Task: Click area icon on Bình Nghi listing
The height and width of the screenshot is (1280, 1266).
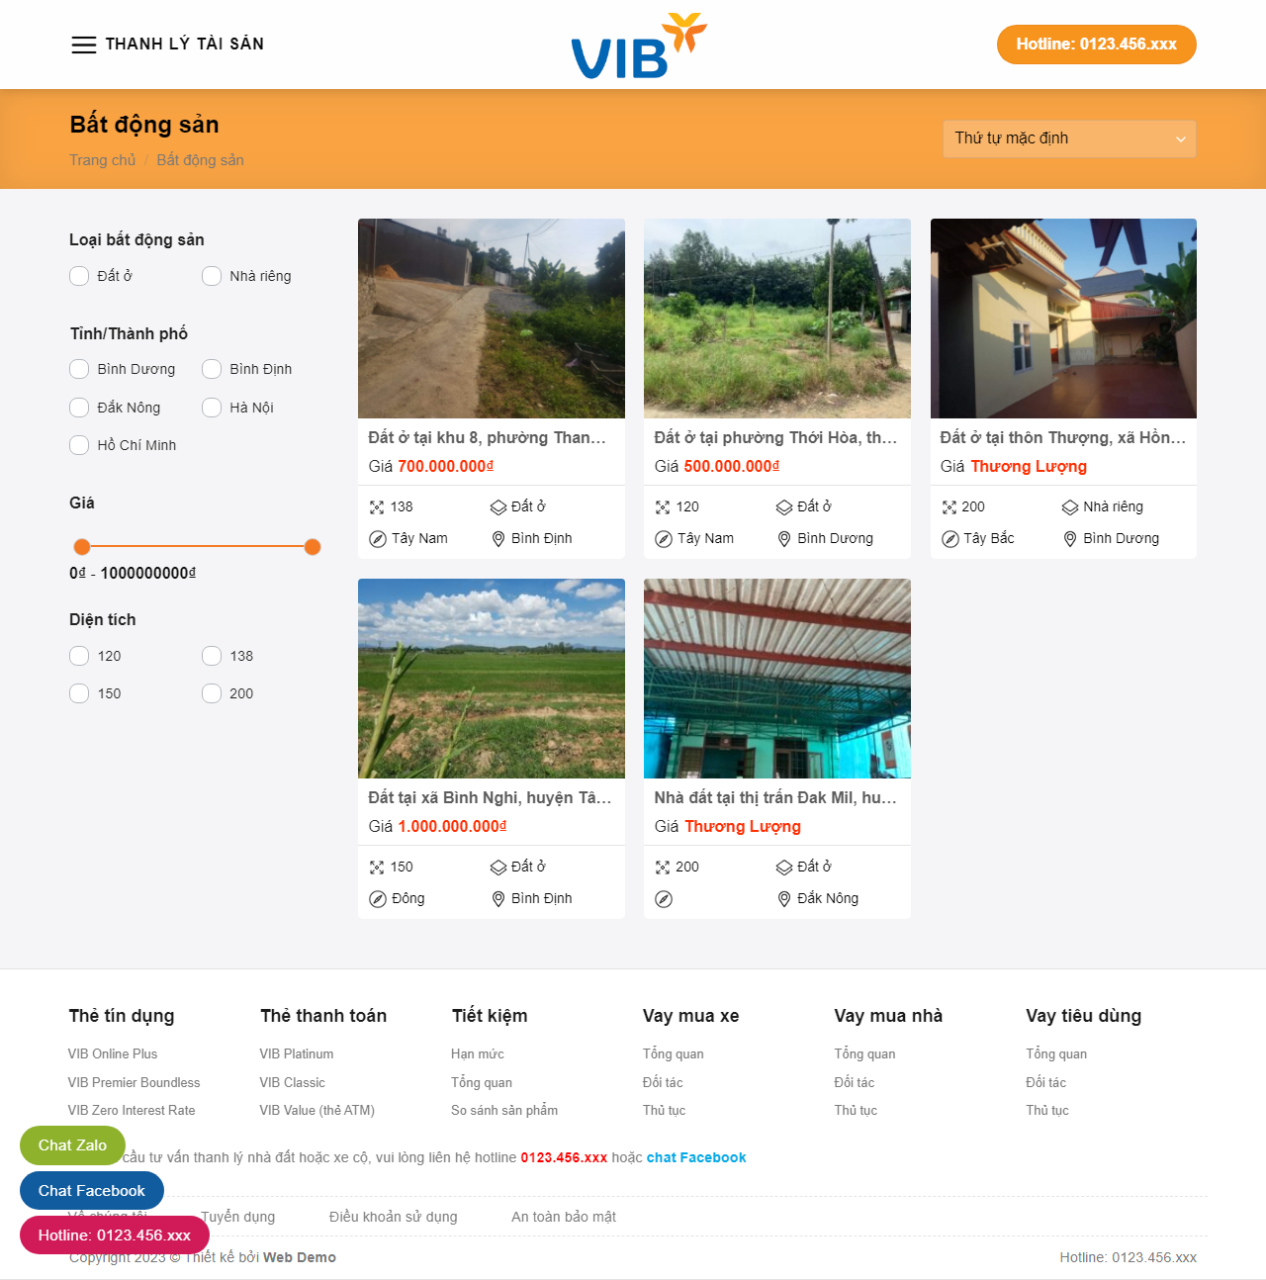Action: click(377, 868)
